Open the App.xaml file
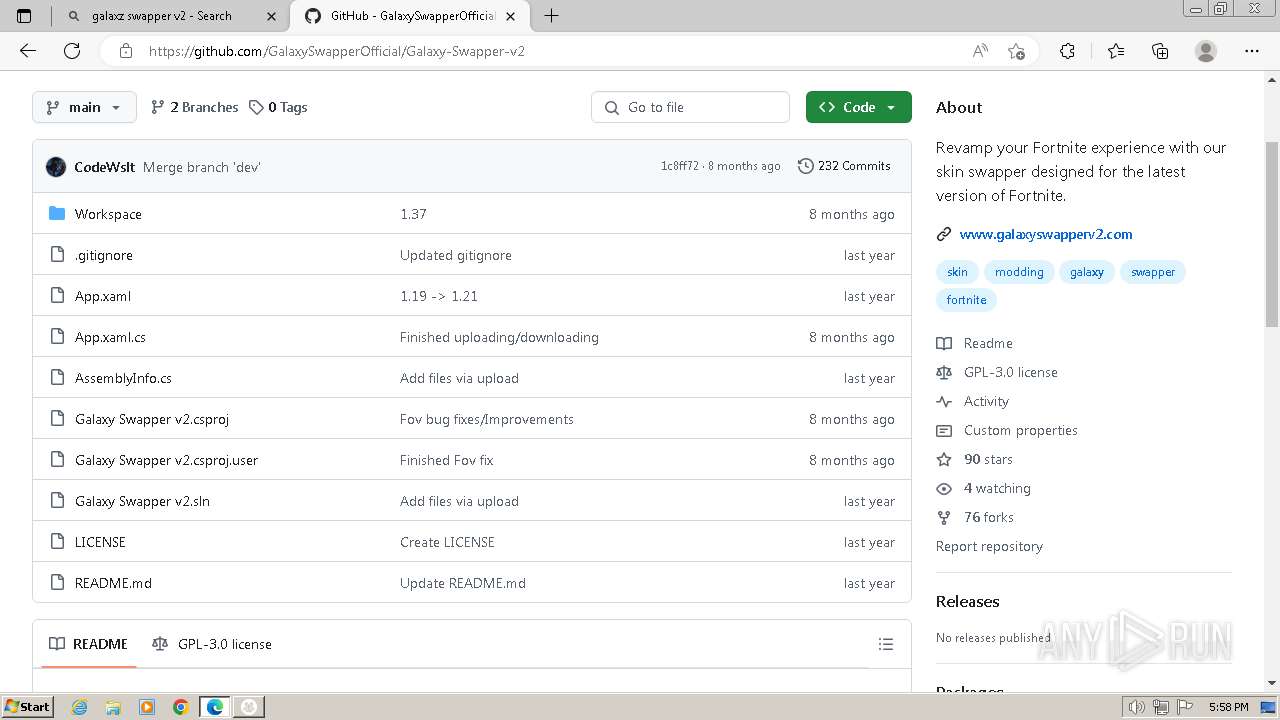Screen dimensions: 1280x720 coord(103,296)
